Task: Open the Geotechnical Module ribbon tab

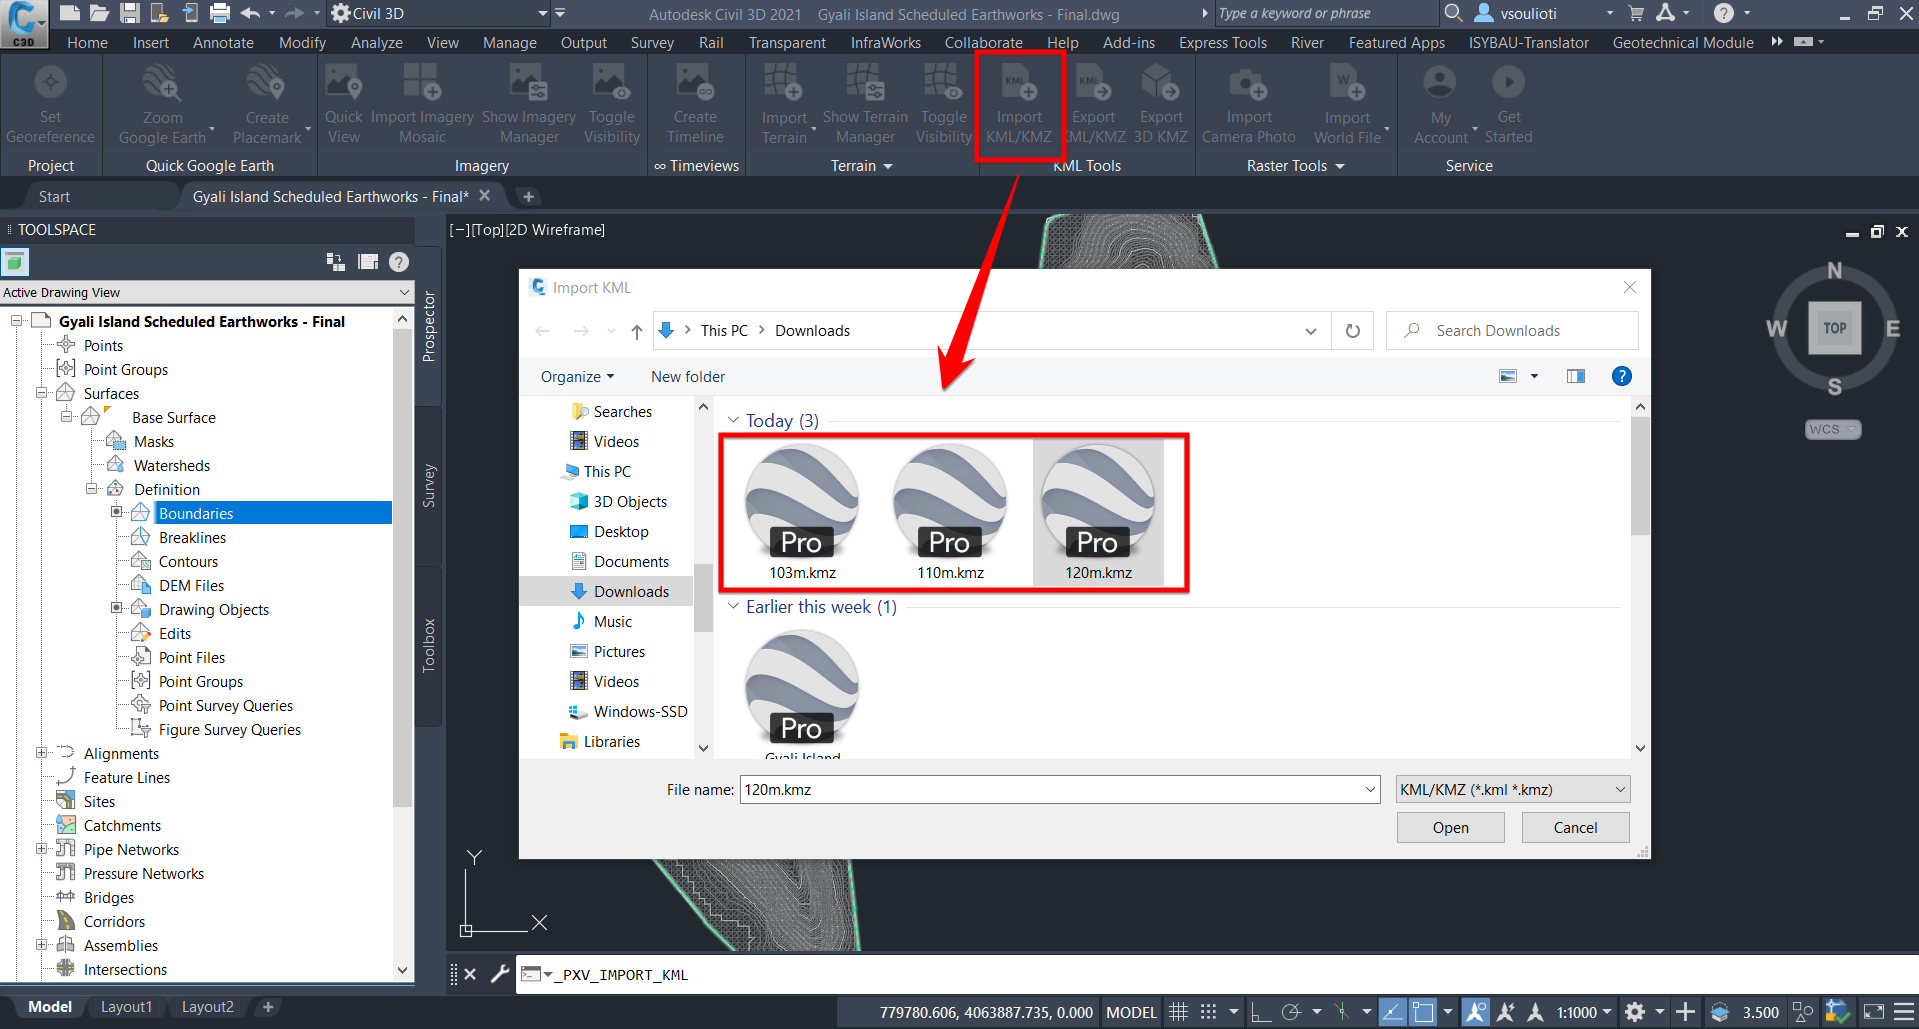Action: pyautogui.click(x=1683, y=43)
